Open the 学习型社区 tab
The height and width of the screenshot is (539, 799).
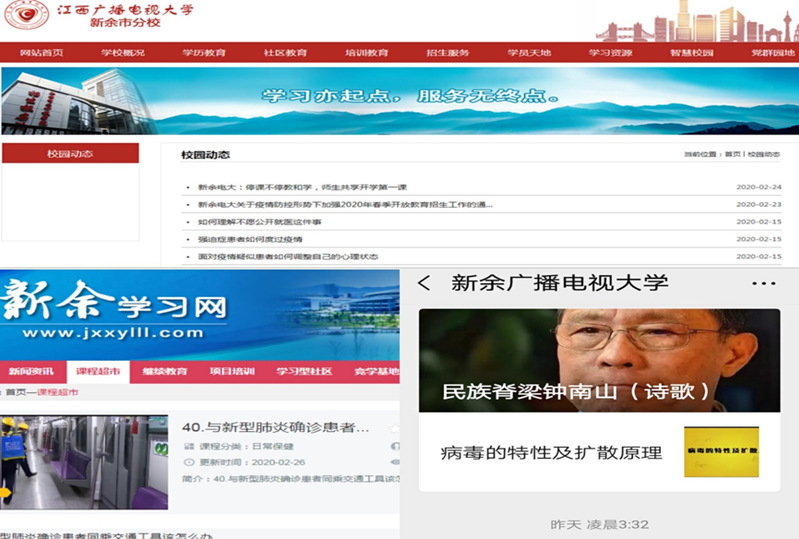tap(304, 371)
